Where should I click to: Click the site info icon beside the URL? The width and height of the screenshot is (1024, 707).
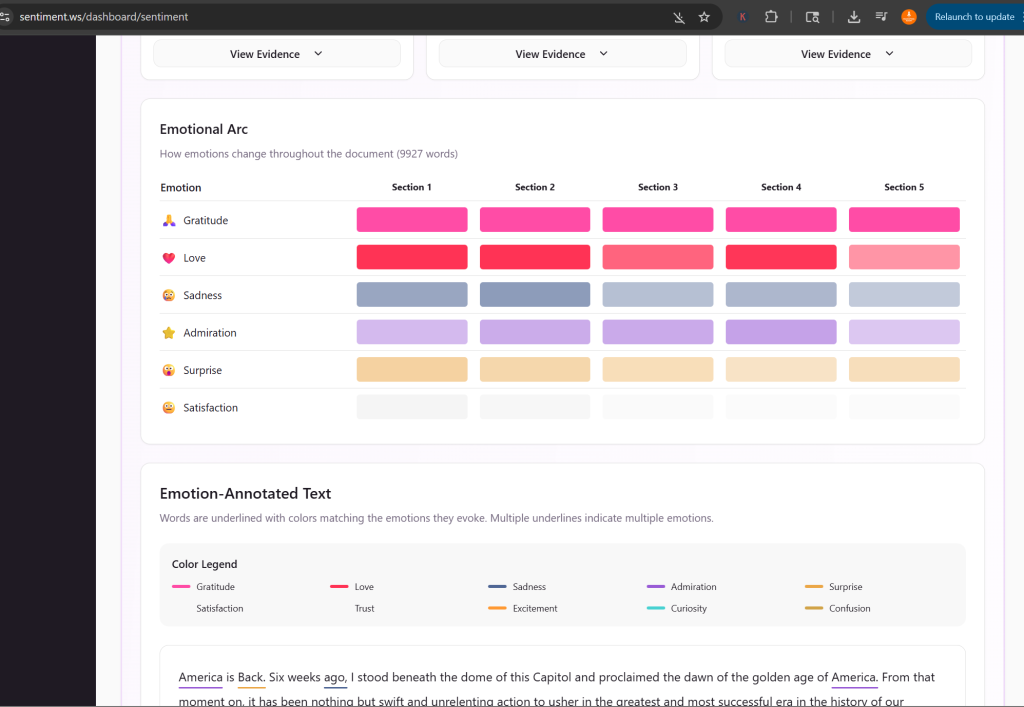point(6,17)
